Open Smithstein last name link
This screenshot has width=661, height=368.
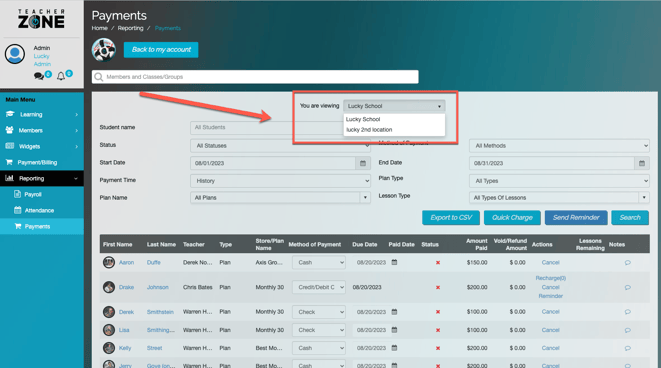[160, 312]
